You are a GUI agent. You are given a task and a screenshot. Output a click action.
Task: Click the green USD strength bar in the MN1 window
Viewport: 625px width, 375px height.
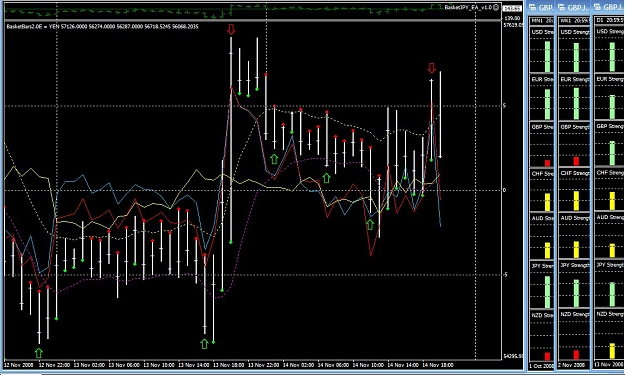pyautogui.click(x=547, y=56)
